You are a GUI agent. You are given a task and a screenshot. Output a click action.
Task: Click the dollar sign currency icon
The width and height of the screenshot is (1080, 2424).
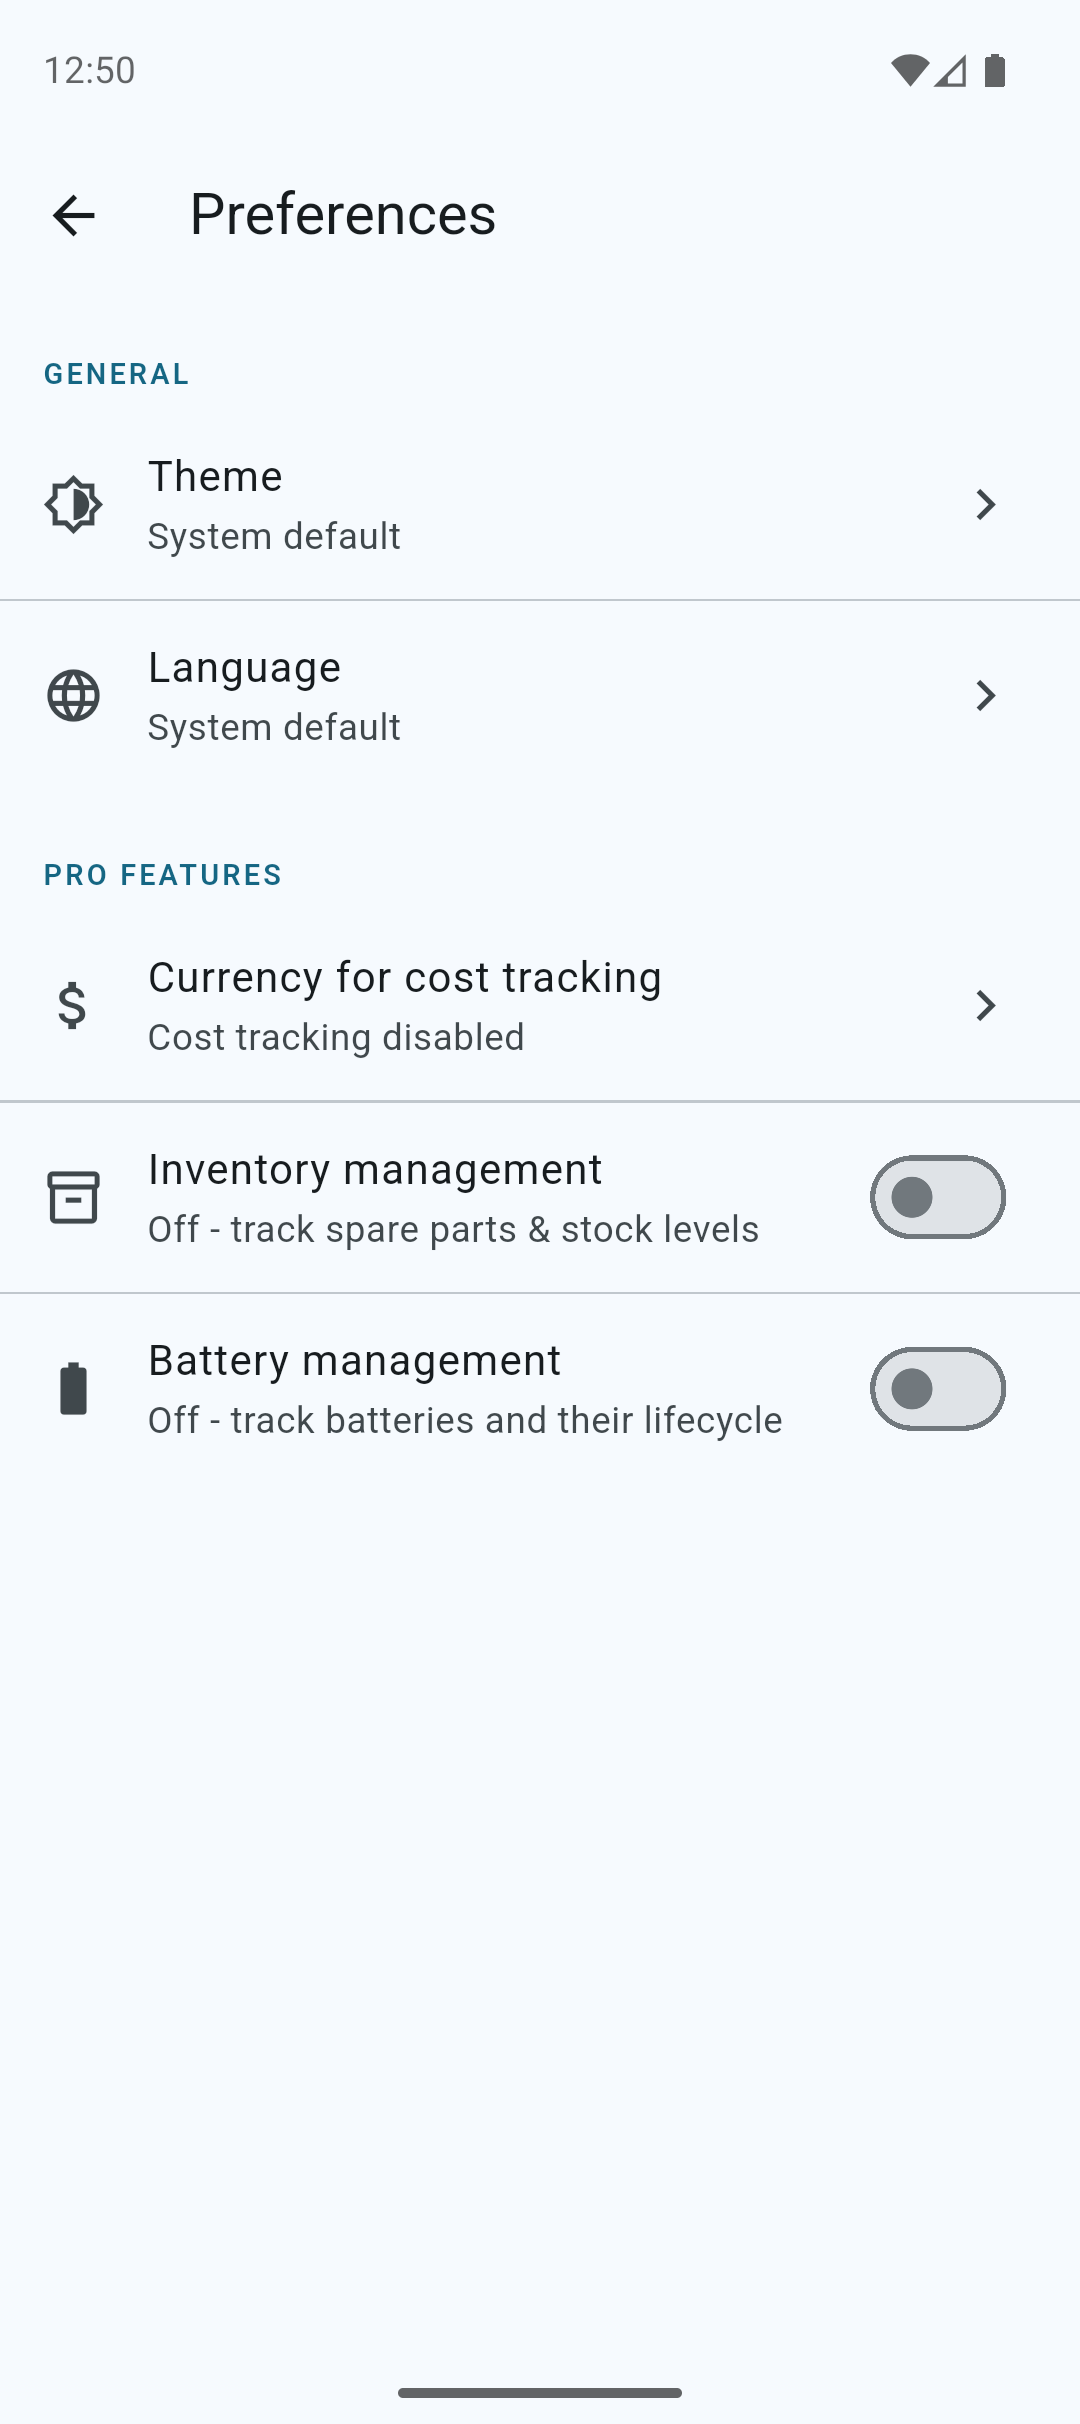pos(73,1005)
